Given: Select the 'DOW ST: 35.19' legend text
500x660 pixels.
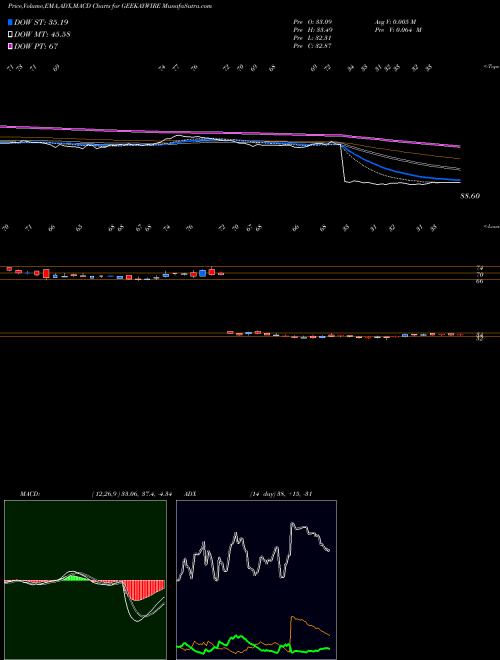Looking at the screenshot, I should pos(41,22).
